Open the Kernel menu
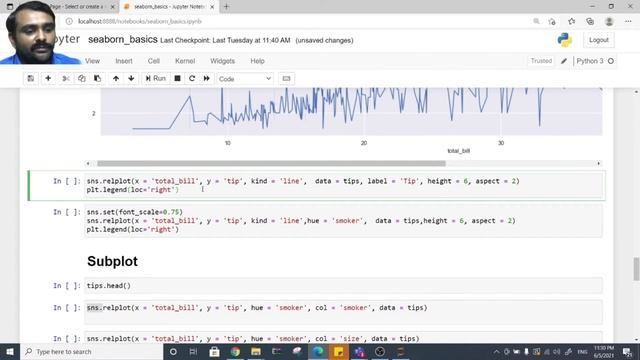Screen dimensions: 640x360 pyautogui.click(x=185, y=61)
